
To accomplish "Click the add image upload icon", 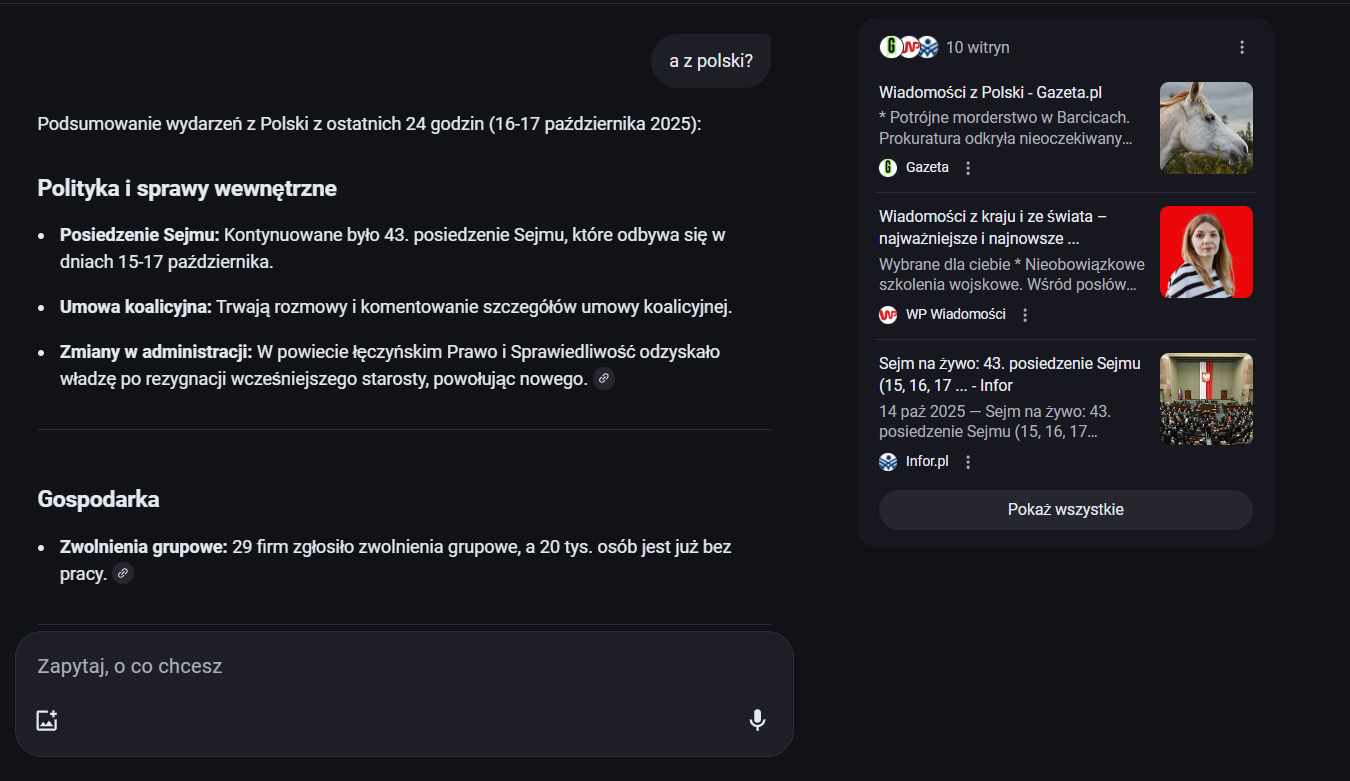I will pyautogui.click(x=47, y=720).
